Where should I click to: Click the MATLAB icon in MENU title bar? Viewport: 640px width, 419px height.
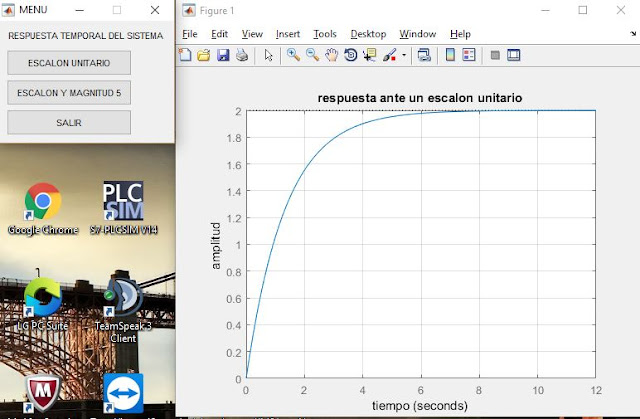pyautogui.click(x=8, y=10)
